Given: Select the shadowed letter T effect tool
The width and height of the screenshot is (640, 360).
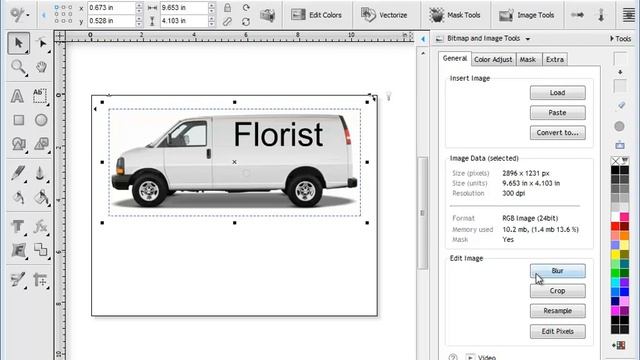Looking at the screenshot, I should click(18, 227).
